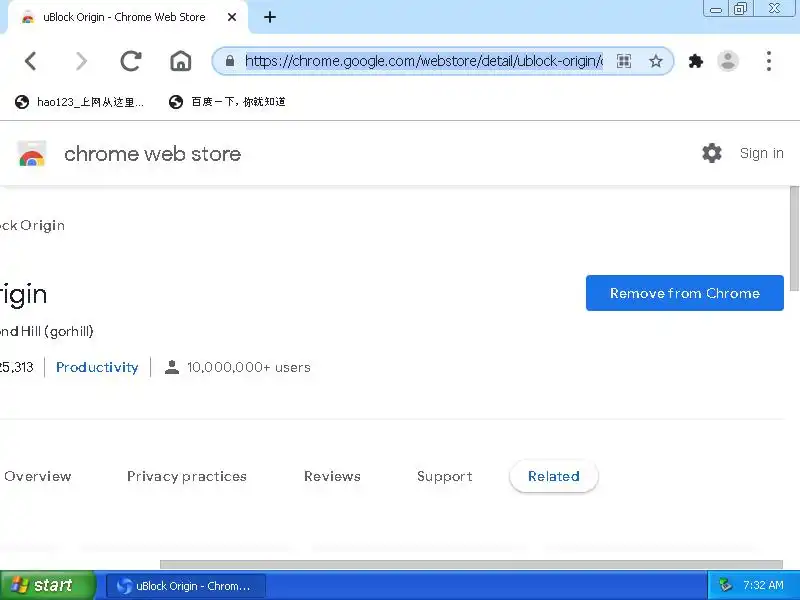This screenshot has width=800, height=600.
Task: Open the QR code icon in address bar
Action: 624,61
